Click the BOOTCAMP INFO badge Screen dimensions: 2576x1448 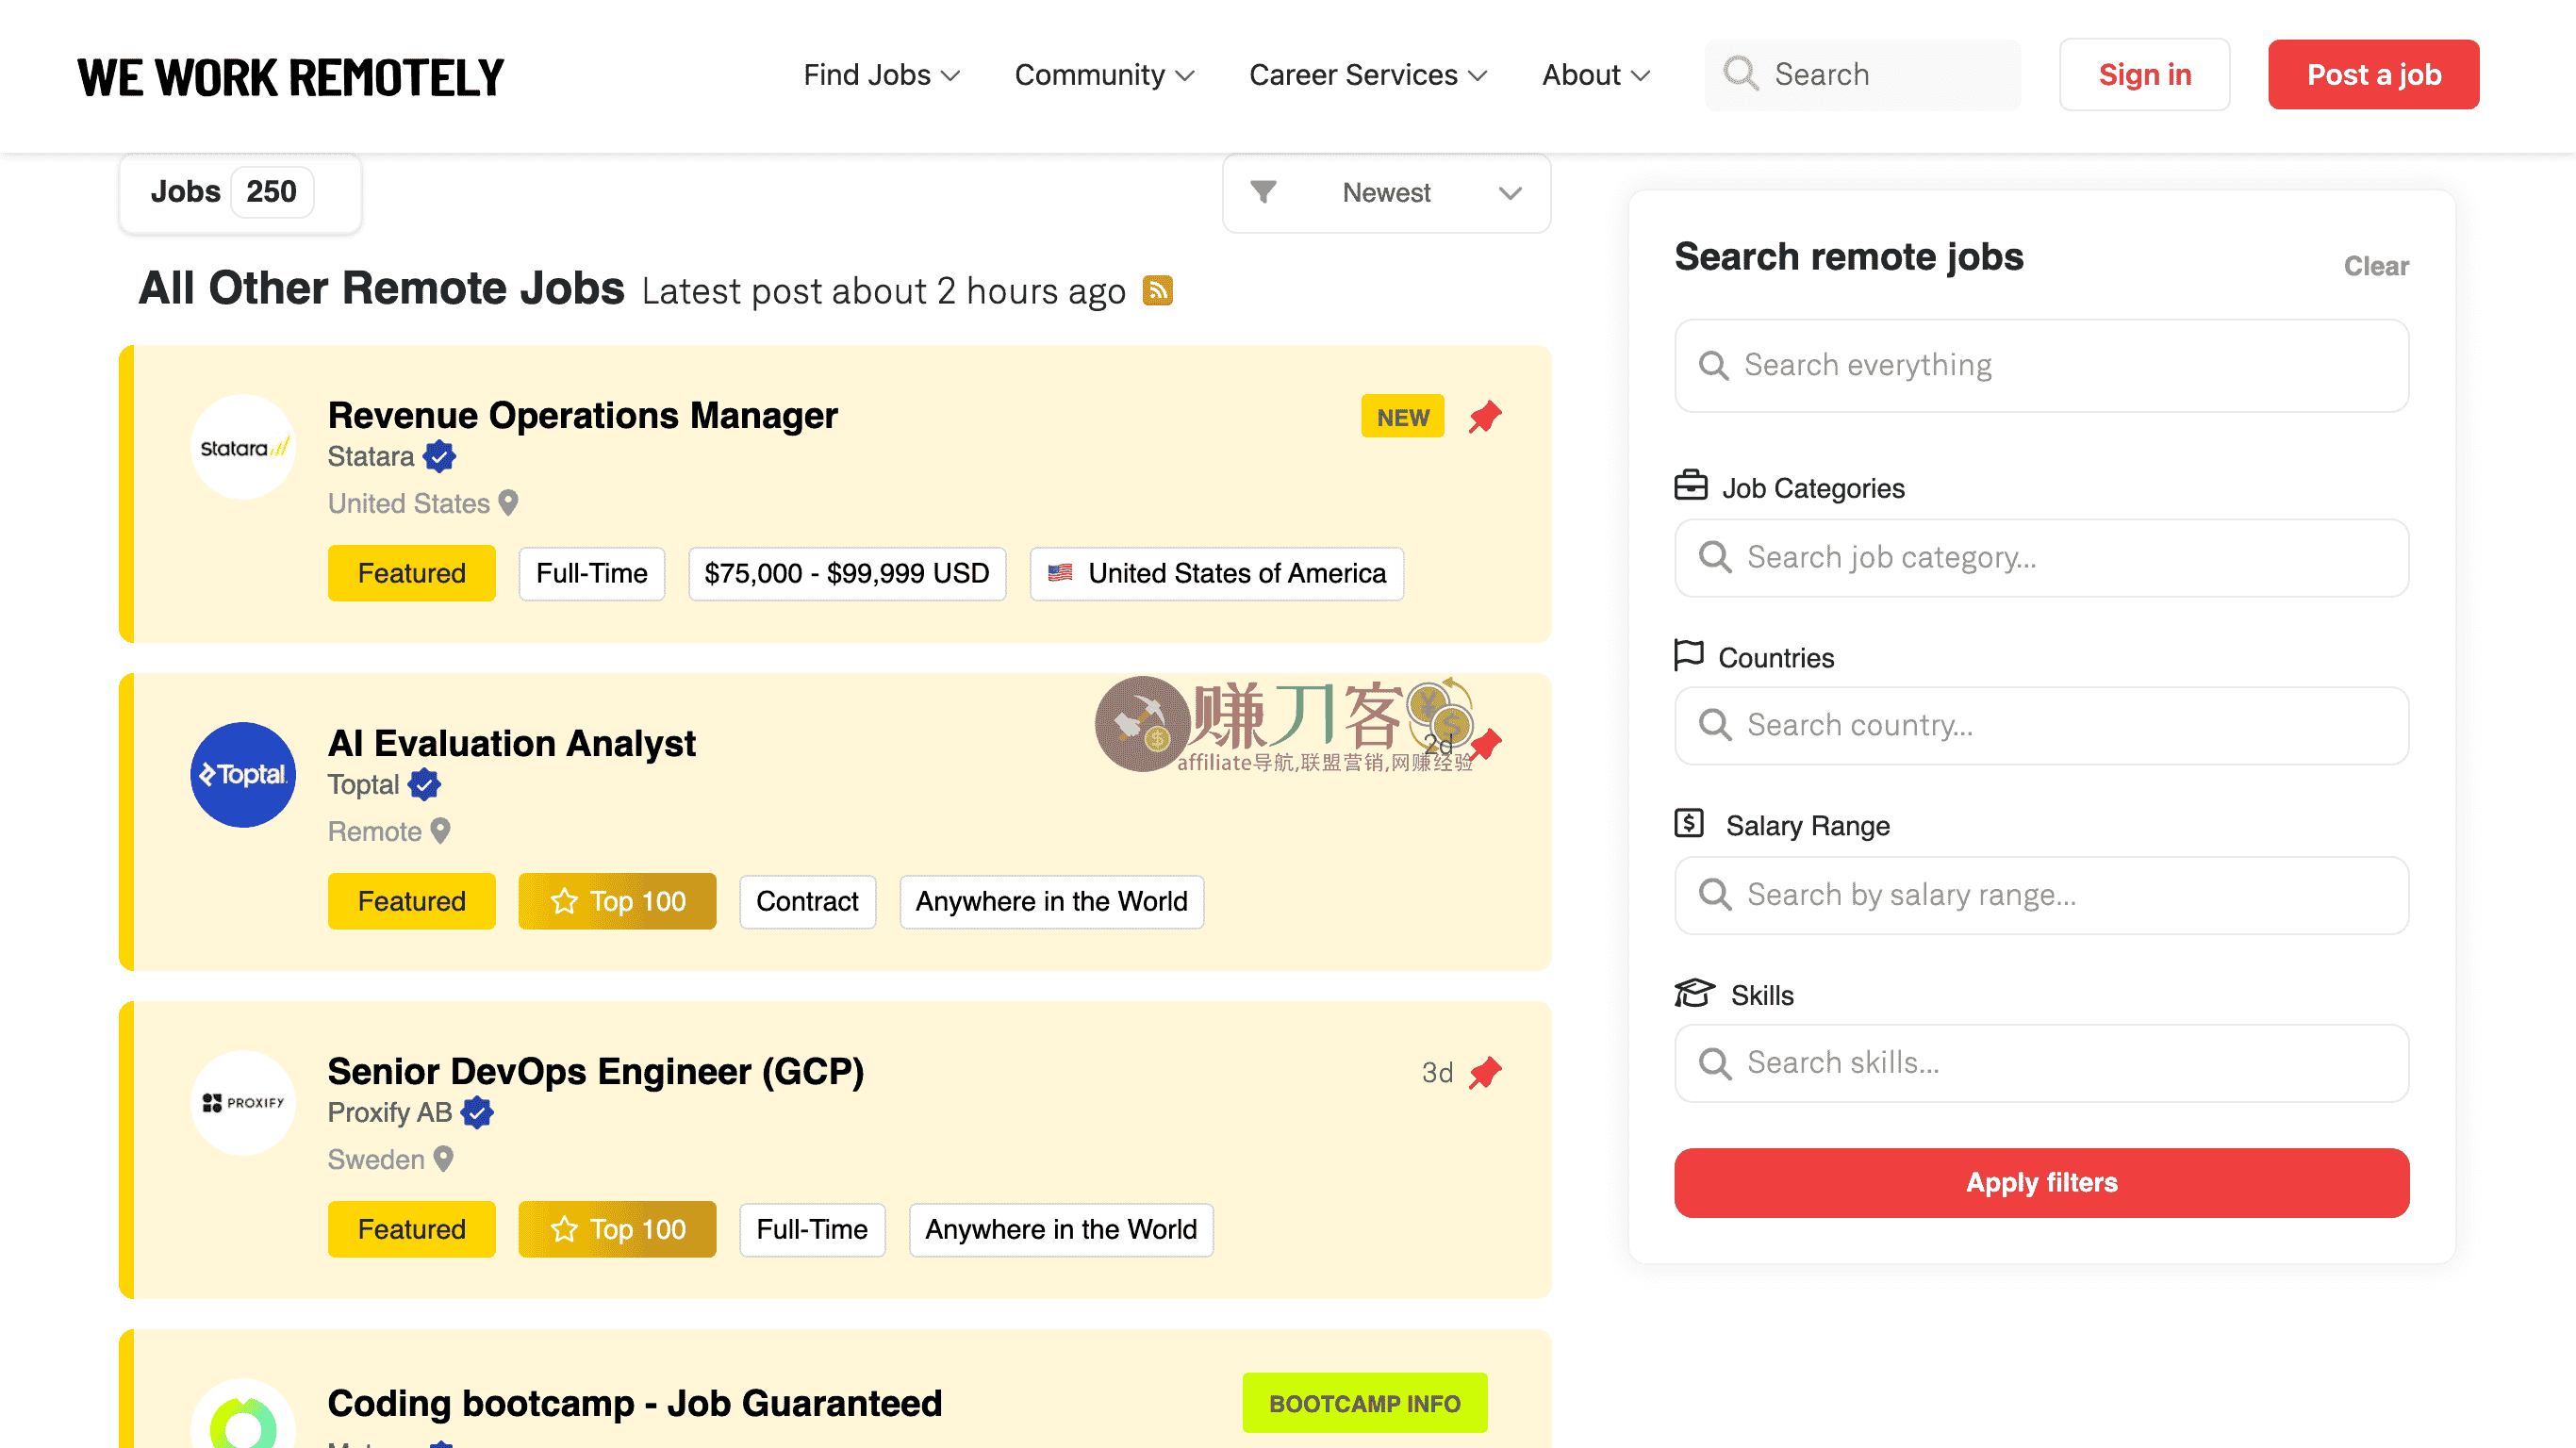[x=1365, y=1403]
